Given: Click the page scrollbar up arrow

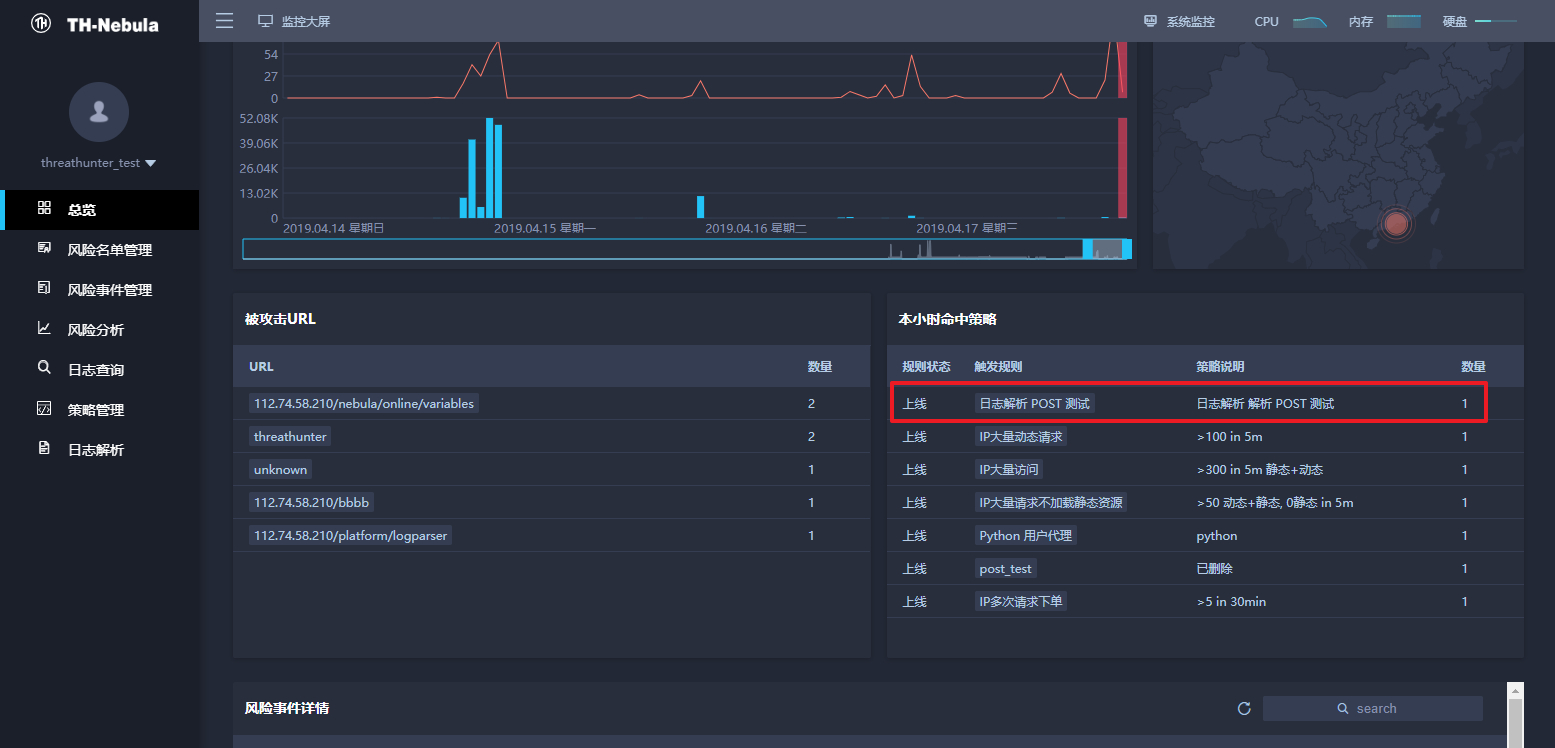Looking at the screenshot, I should click(x=1515, y=691).
